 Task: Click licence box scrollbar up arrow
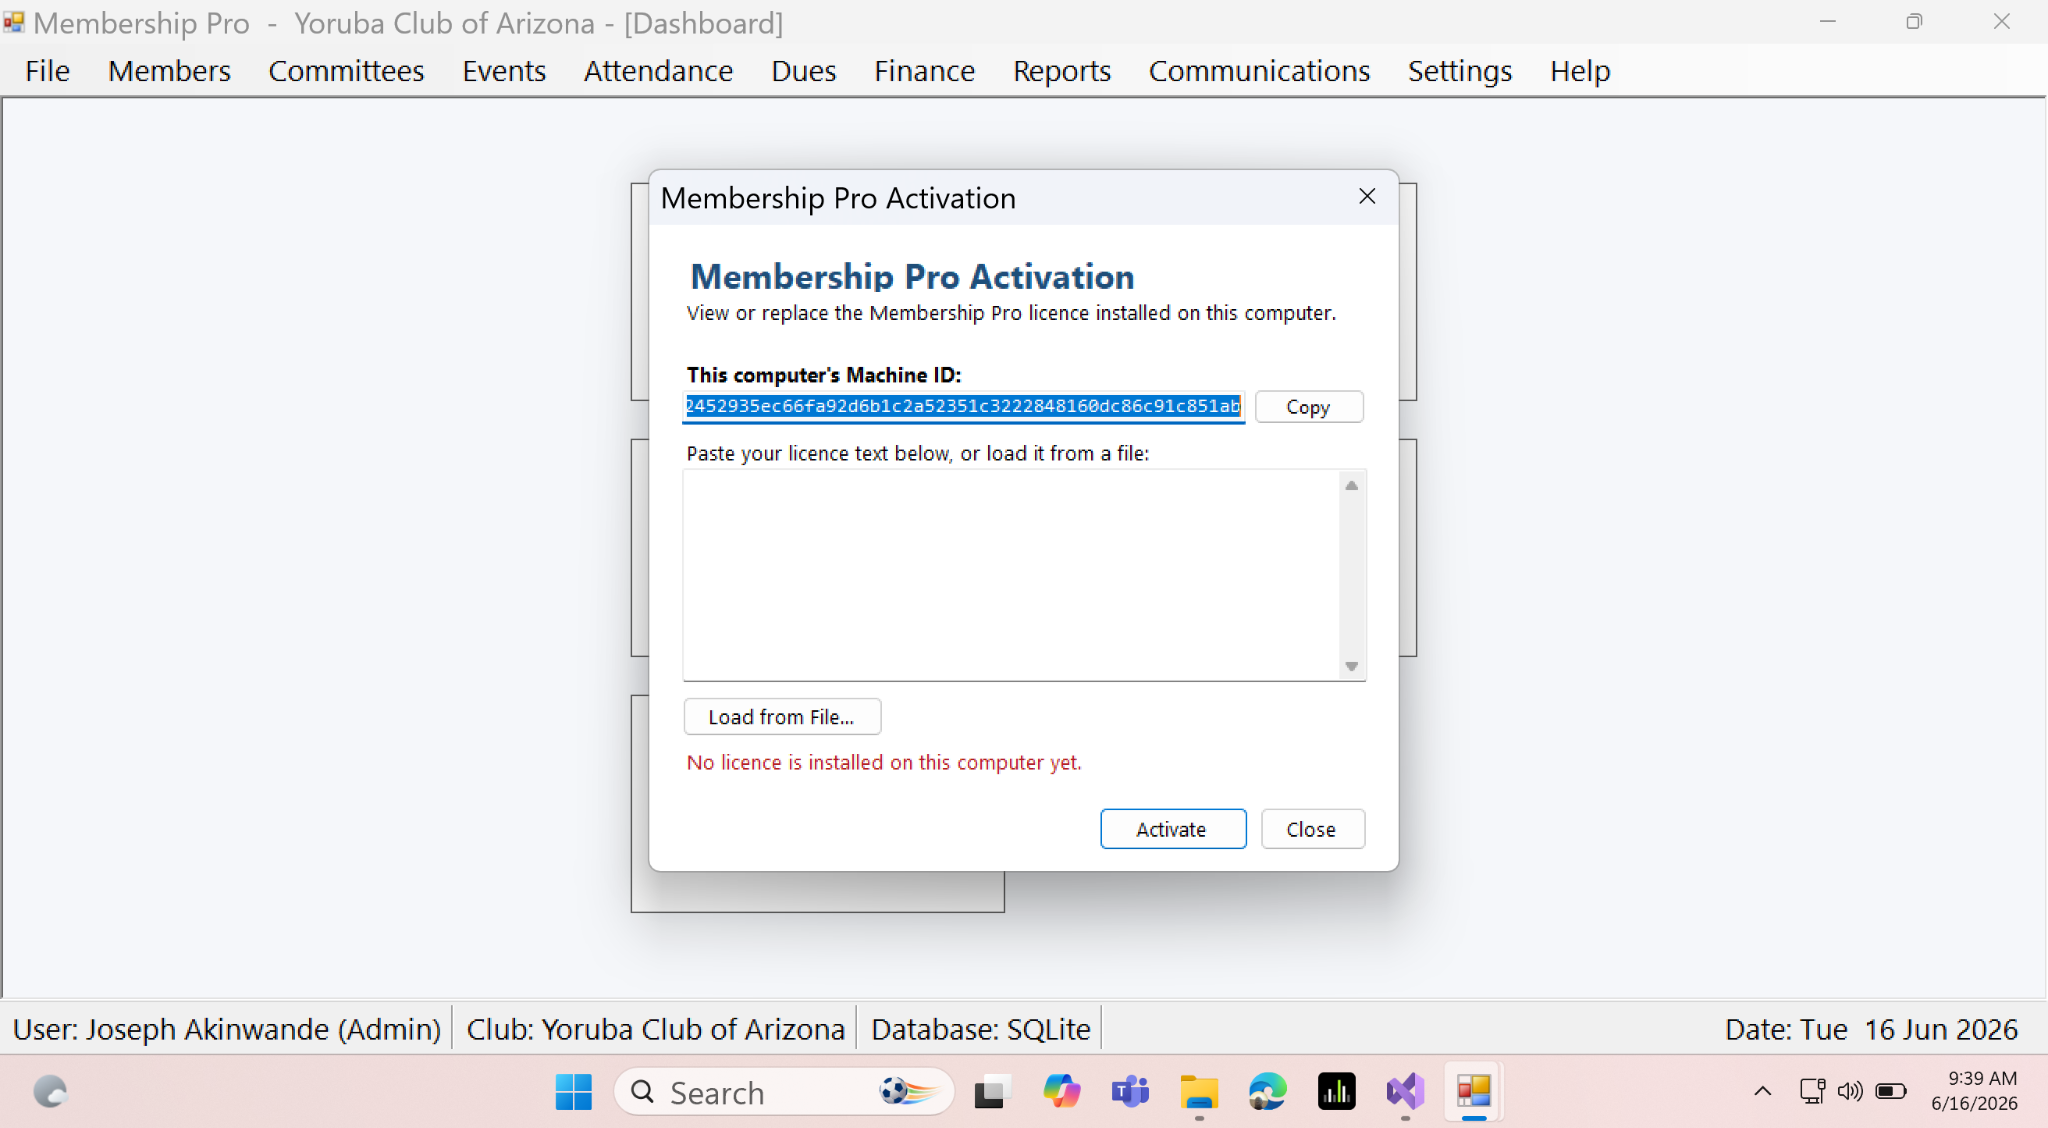(1351, 486)
